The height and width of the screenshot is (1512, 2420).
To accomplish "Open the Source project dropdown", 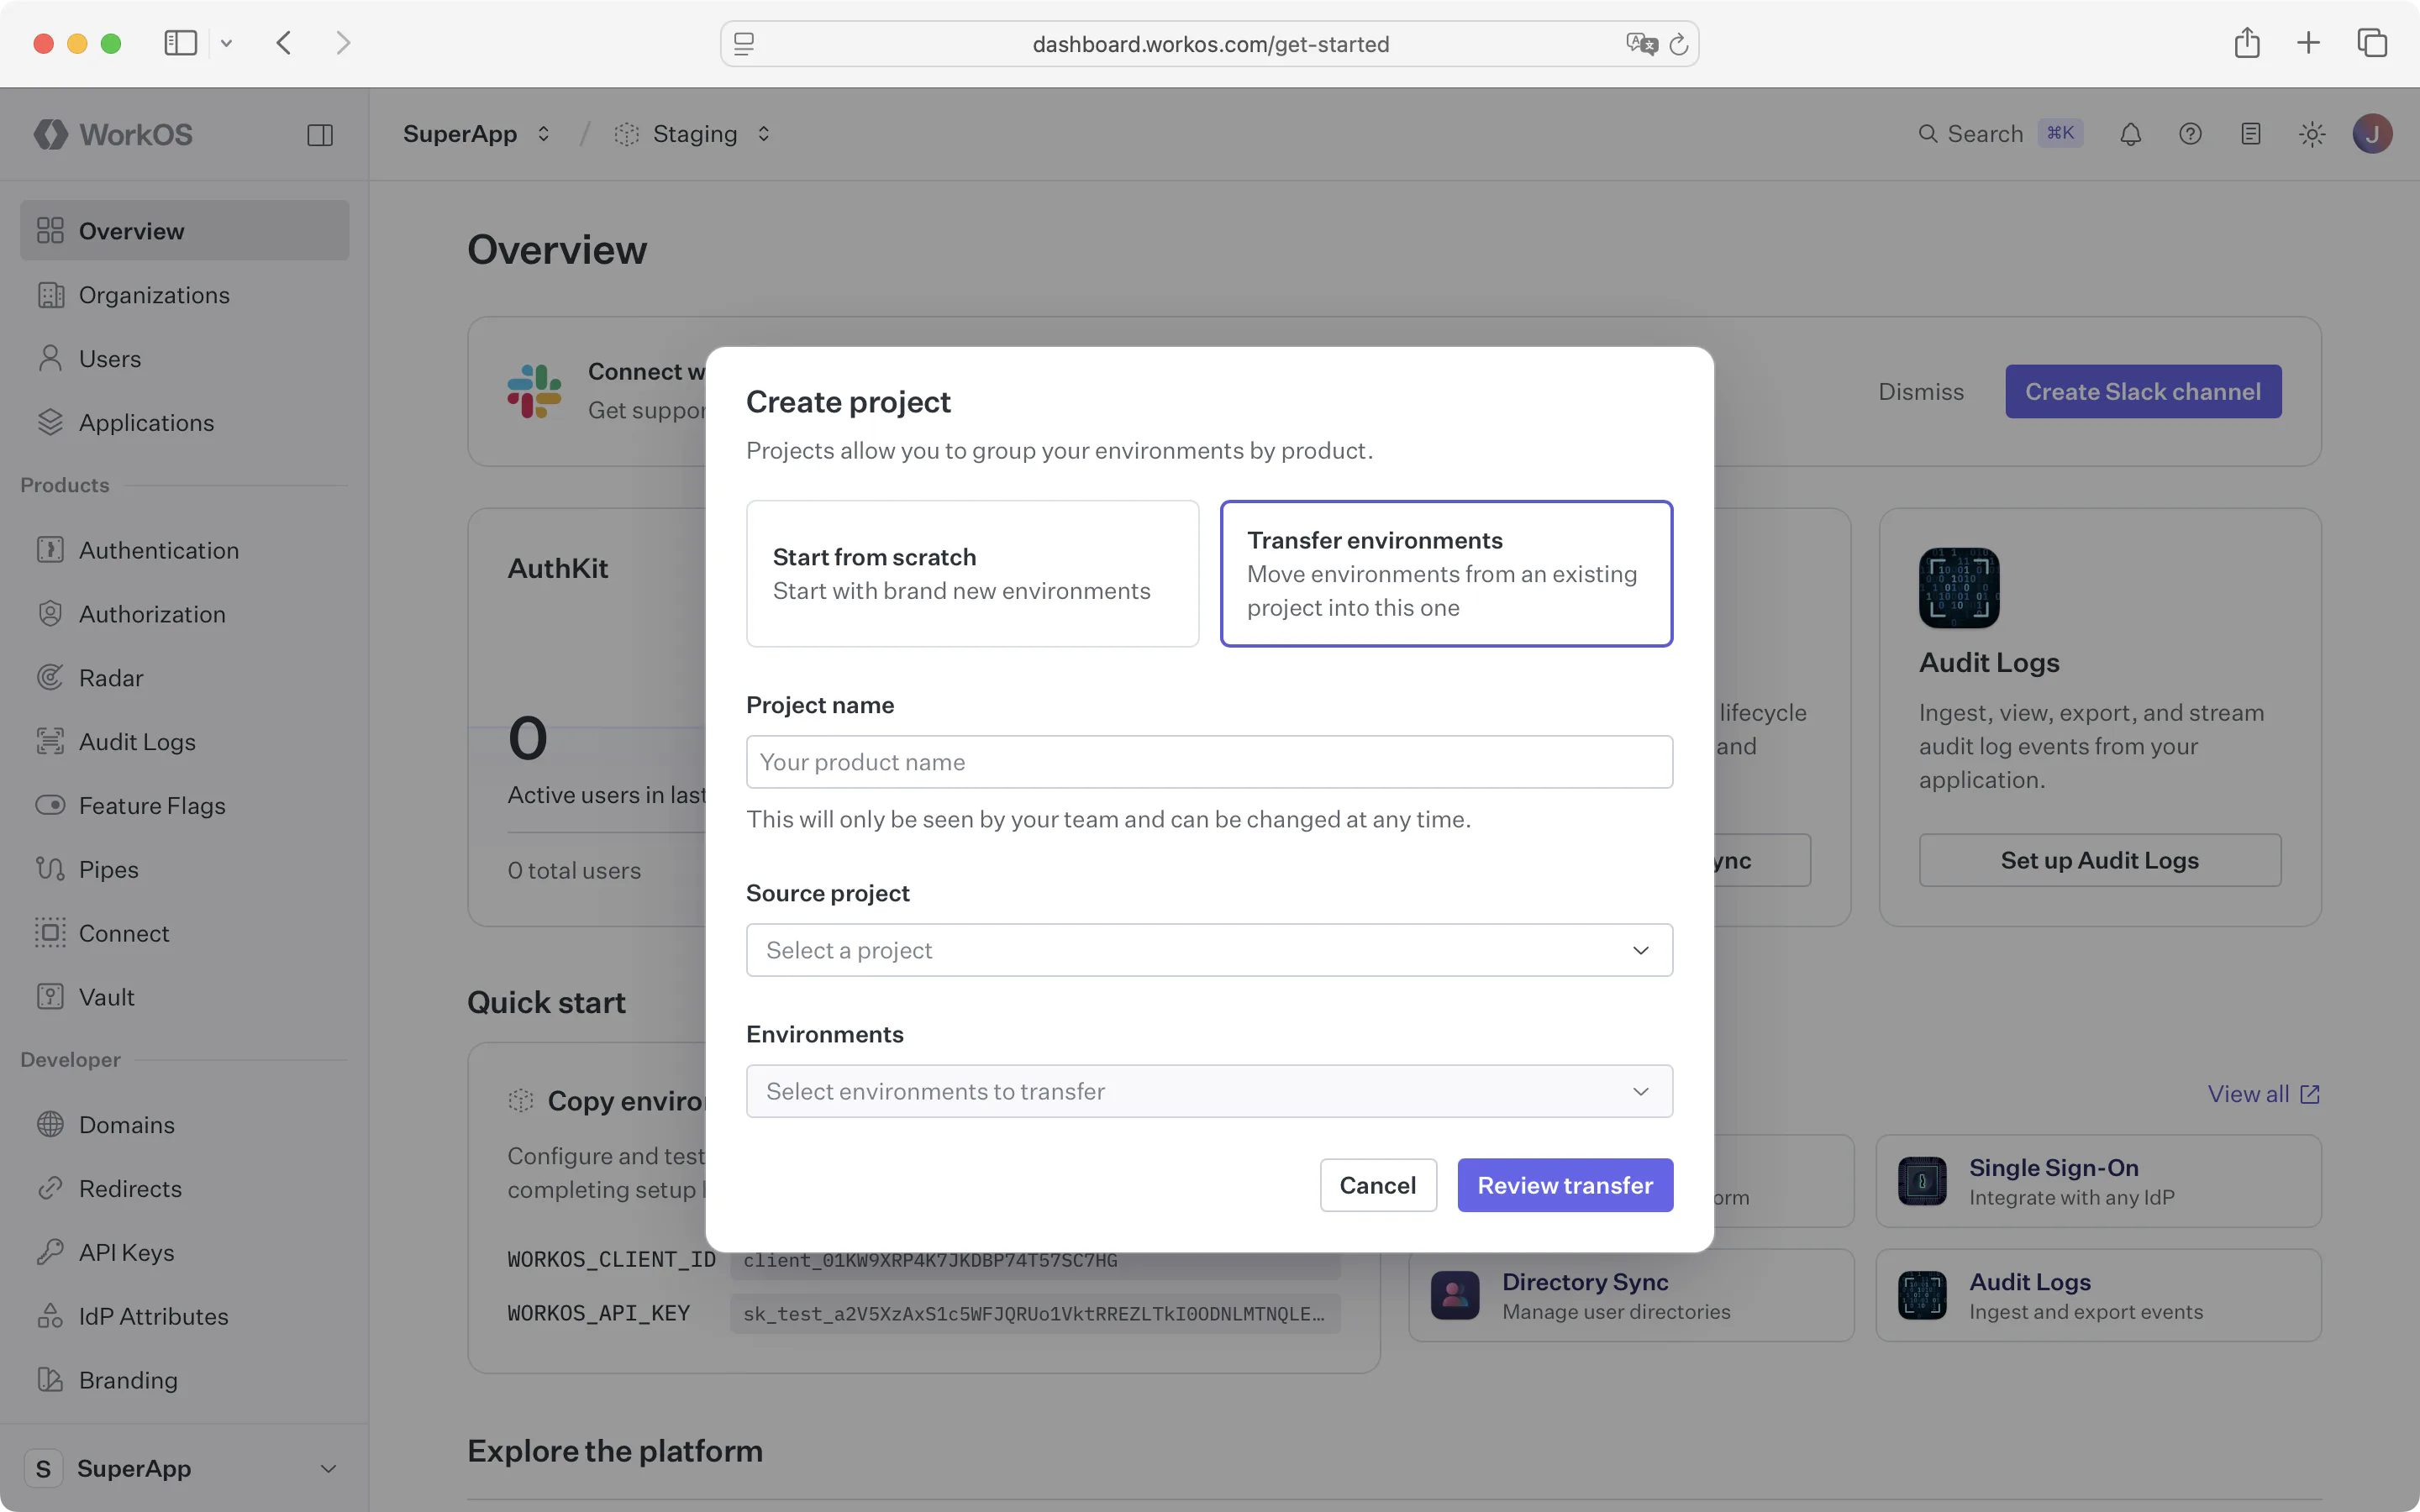I will [1209, 950].
